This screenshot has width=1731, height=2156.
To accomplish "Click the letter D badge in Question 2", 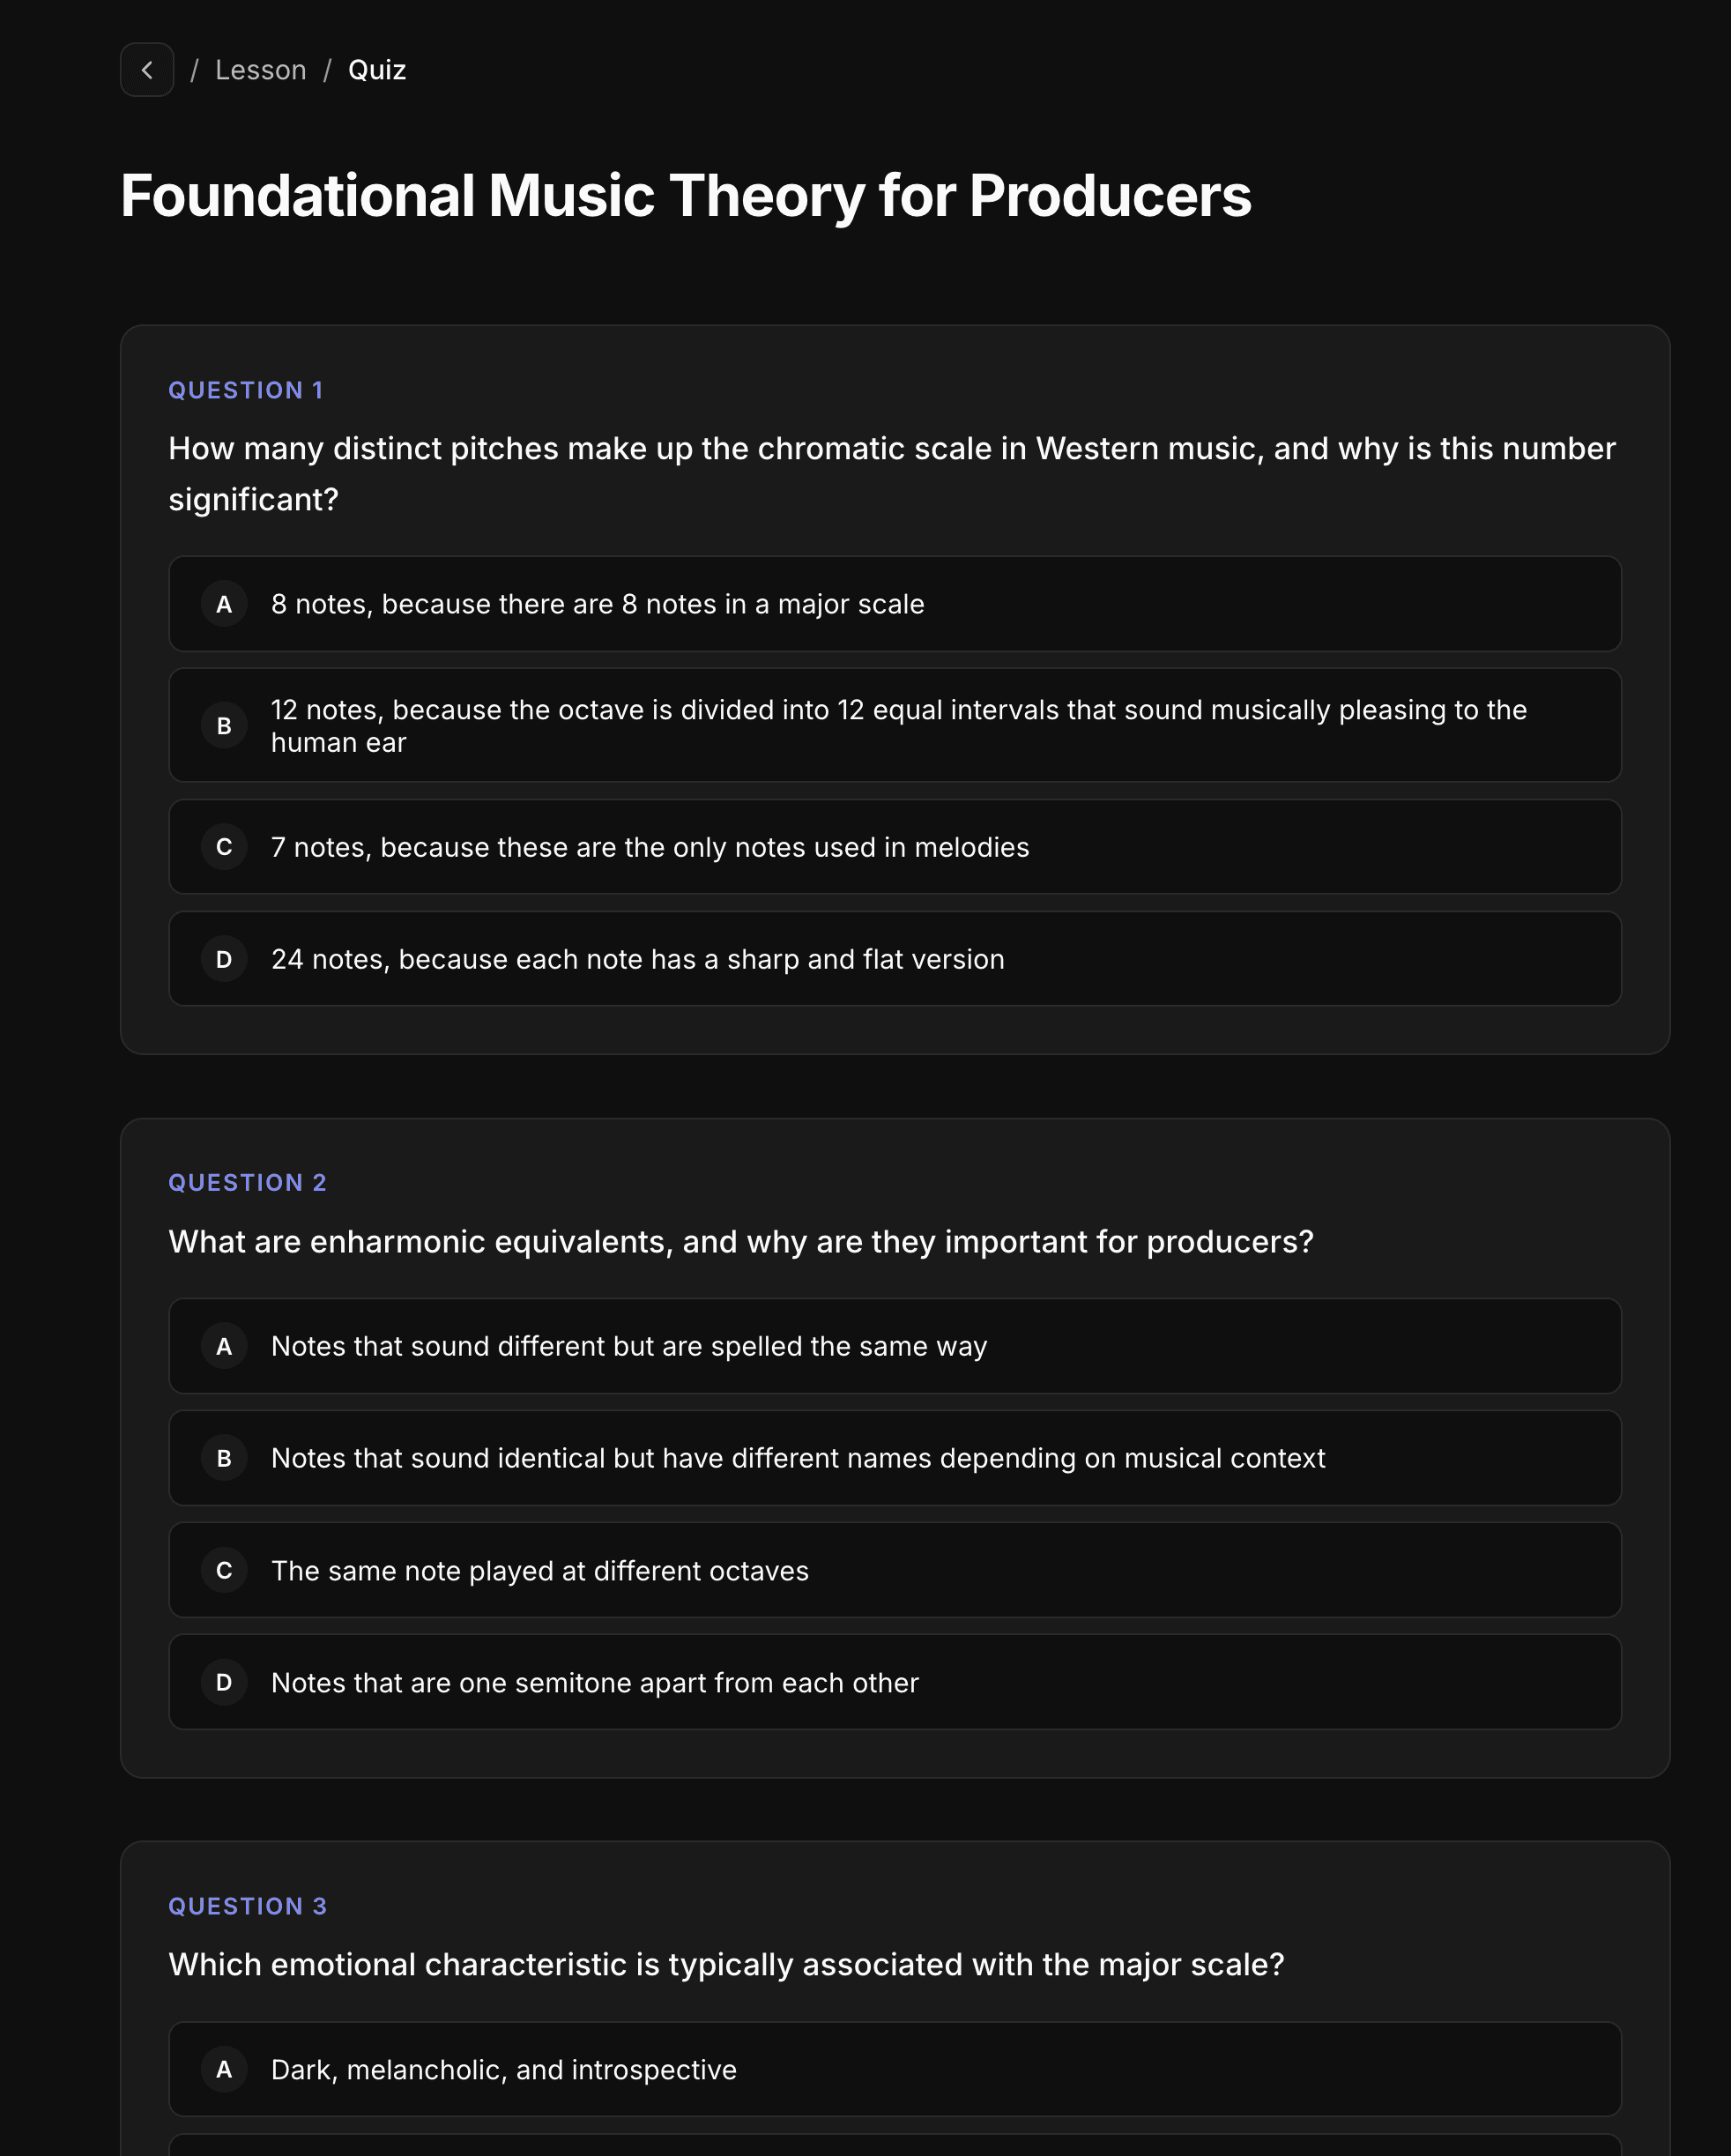I will (224, 1683).
